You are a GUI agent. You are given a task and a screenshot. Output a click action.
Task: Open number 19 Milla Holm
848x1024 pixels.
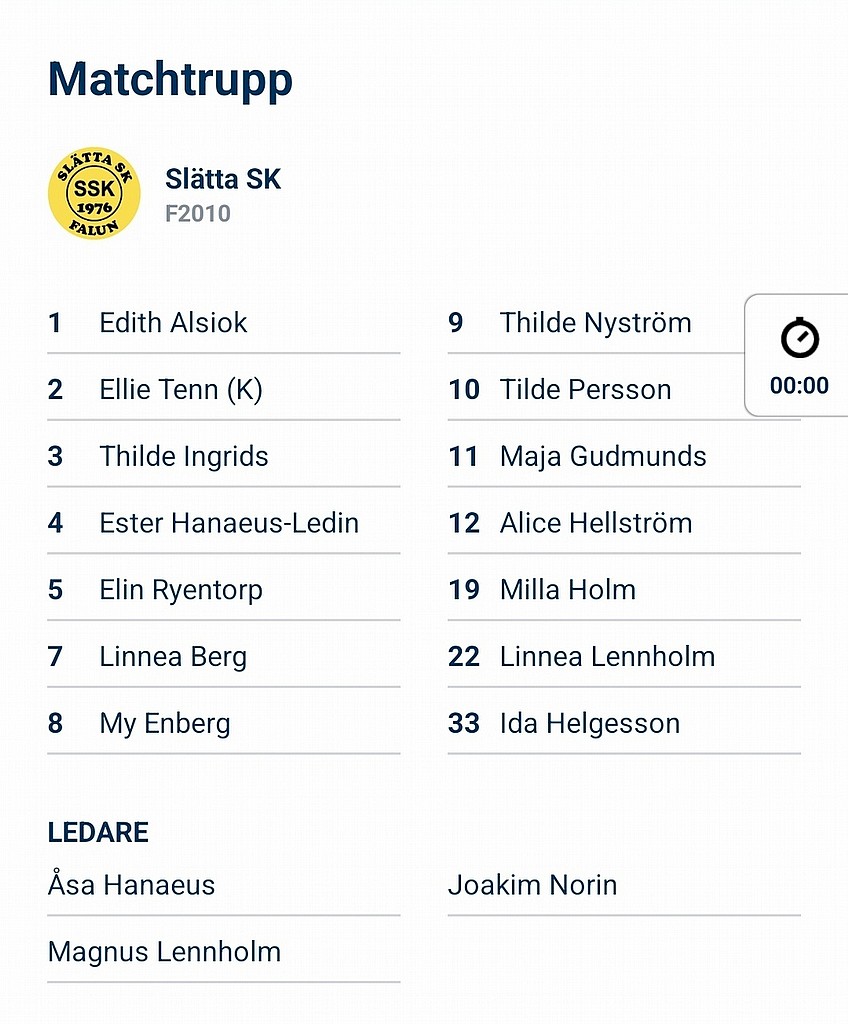pyautogui.click(x=624, y=589)
